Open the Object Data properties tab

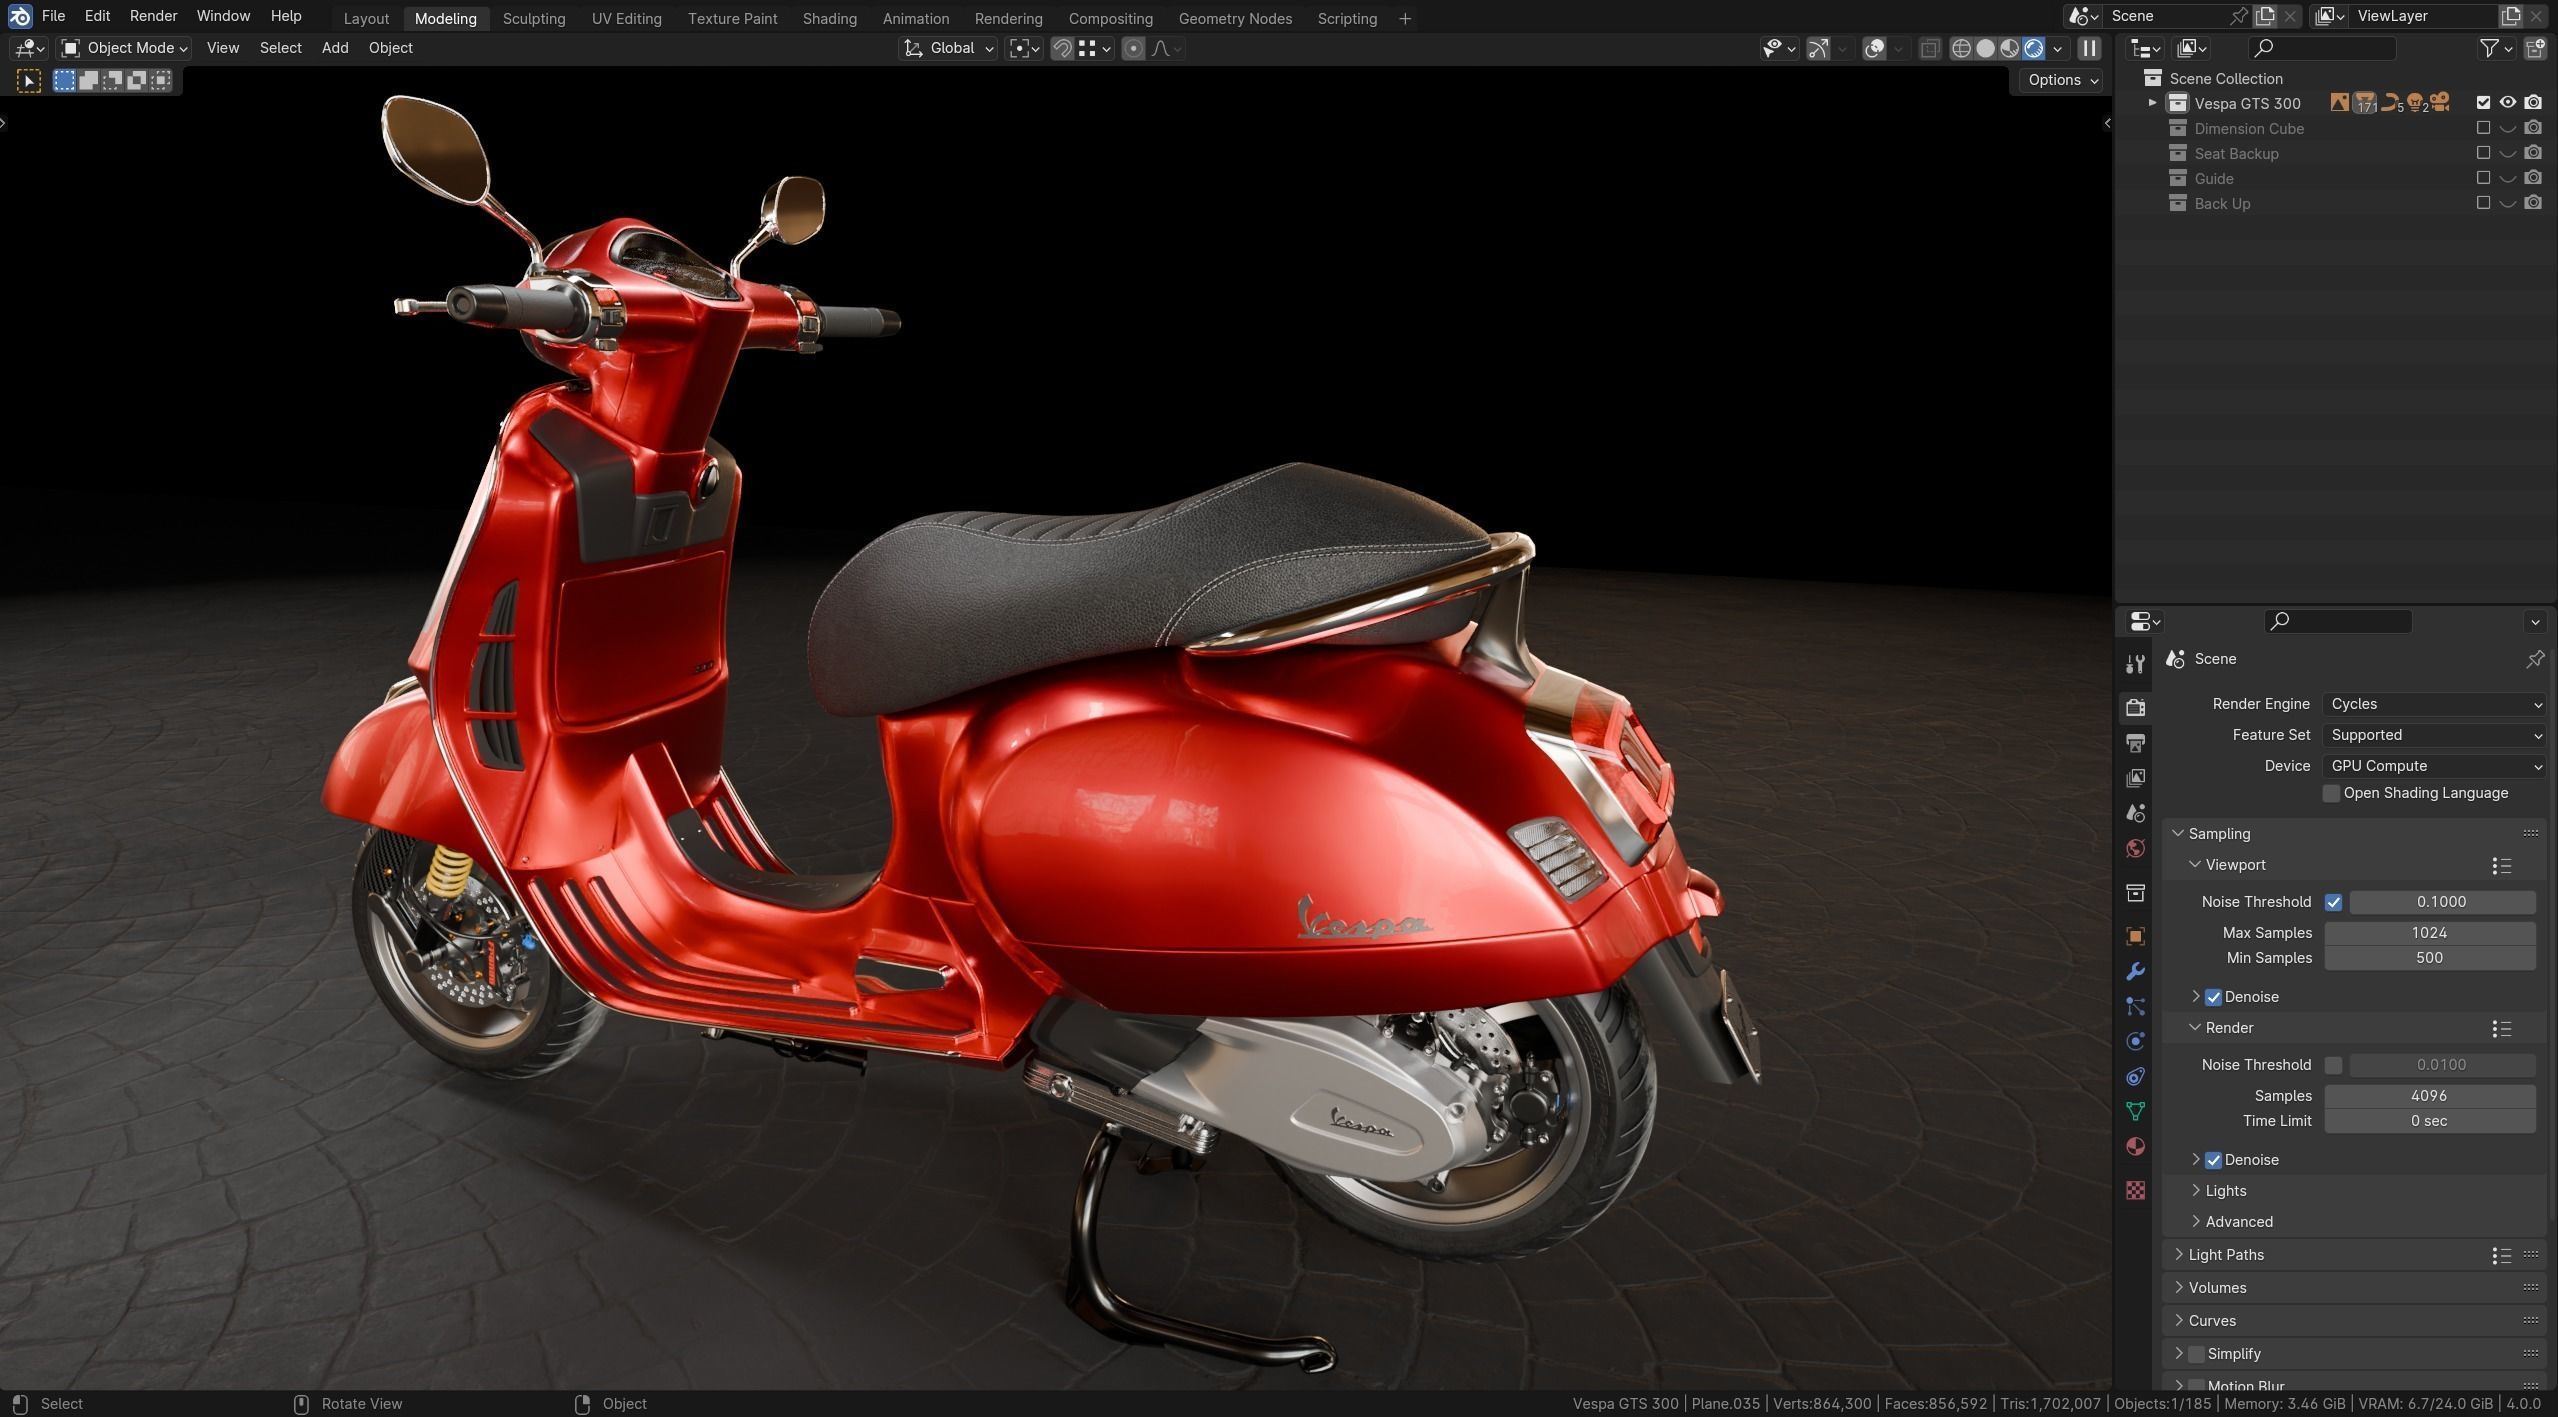(x=2135, y=1111)
